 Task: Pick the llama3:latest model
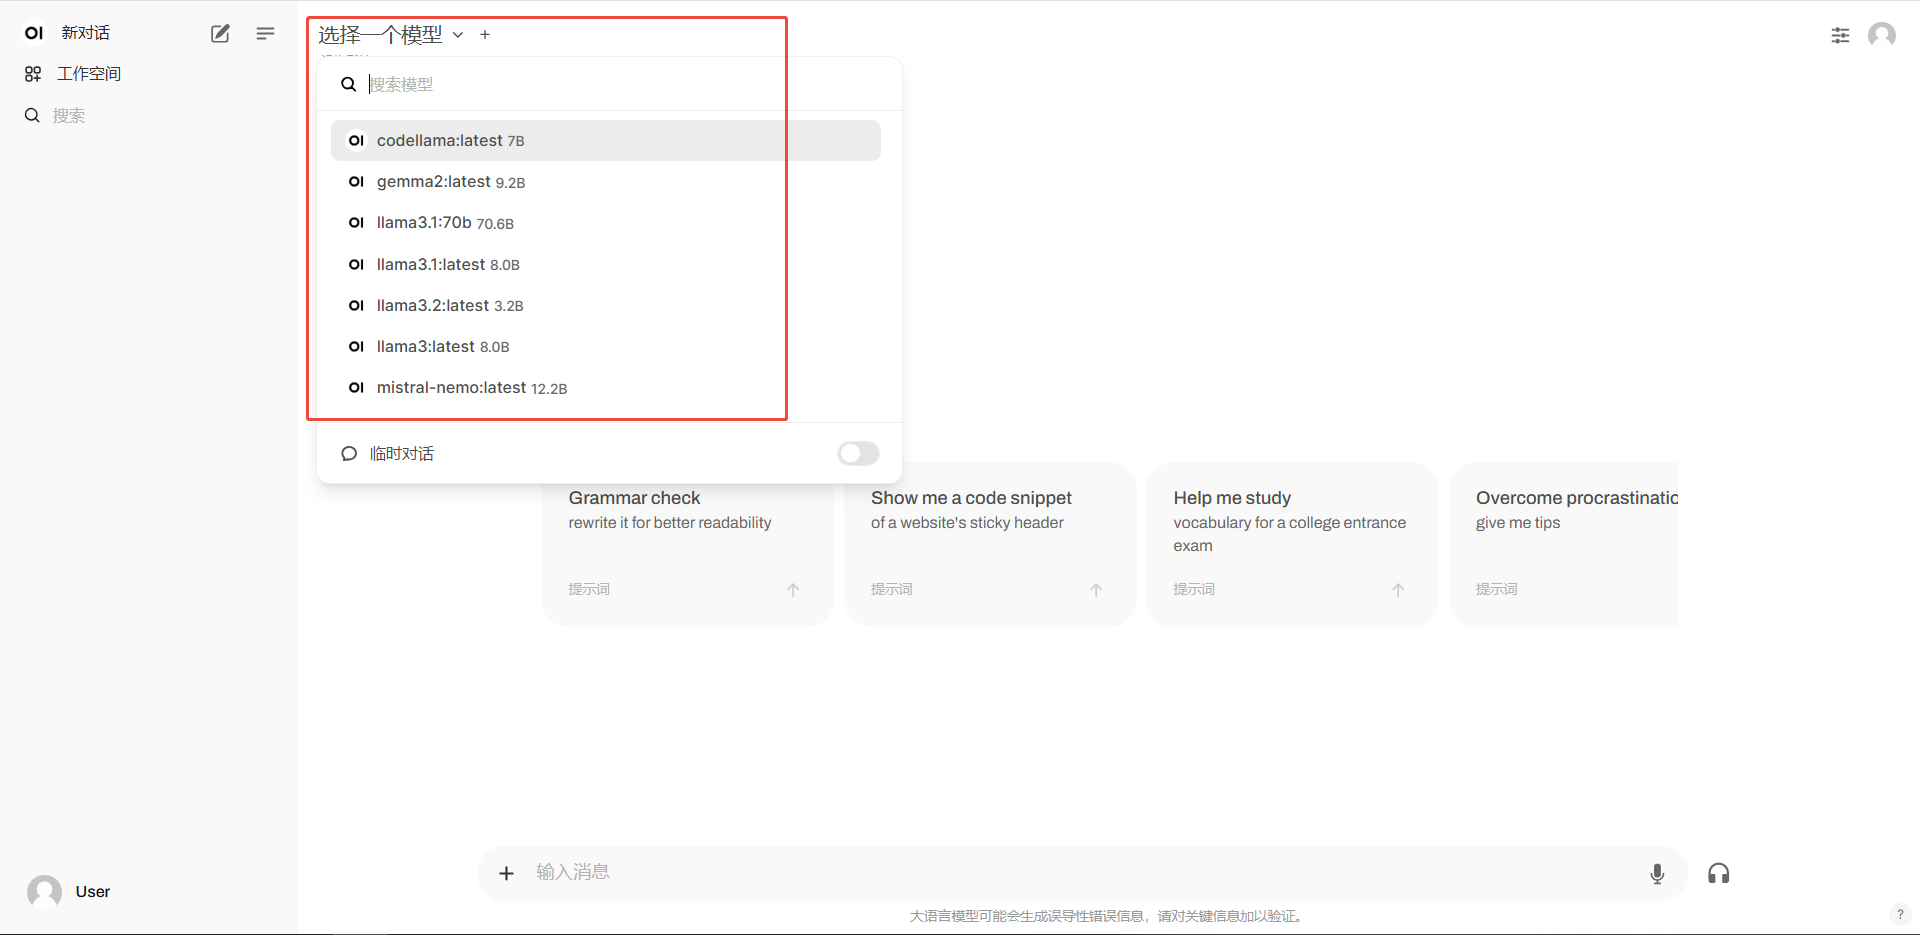coord(606,346)
